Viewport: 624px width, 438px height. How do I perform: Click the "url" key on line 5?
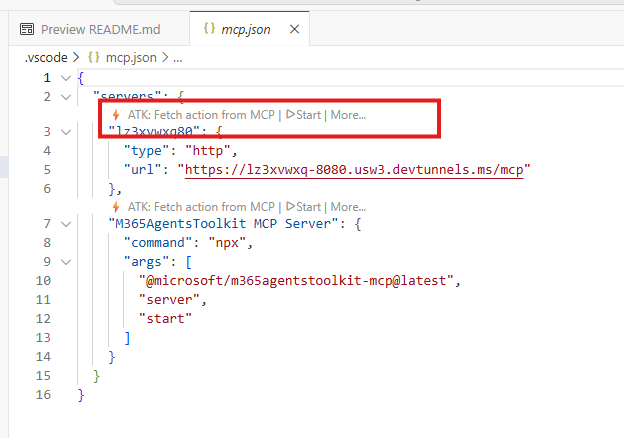143,170
